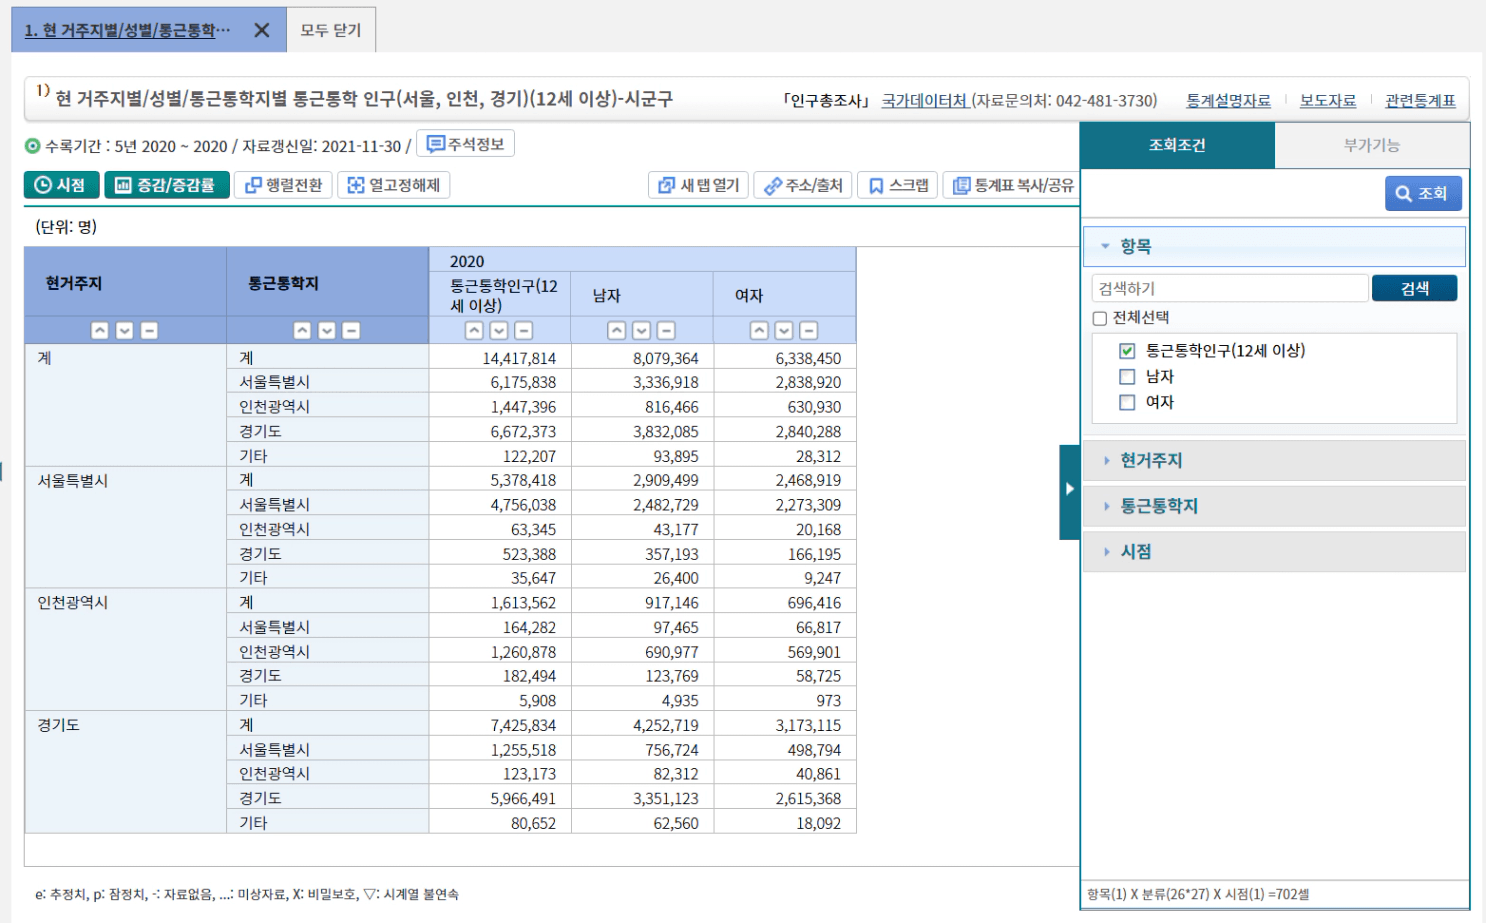Expand the 시점 section in the side panel
The height and width of the screenshot is (923, 1486).
pyautogui.click(x=1274, y=551)
